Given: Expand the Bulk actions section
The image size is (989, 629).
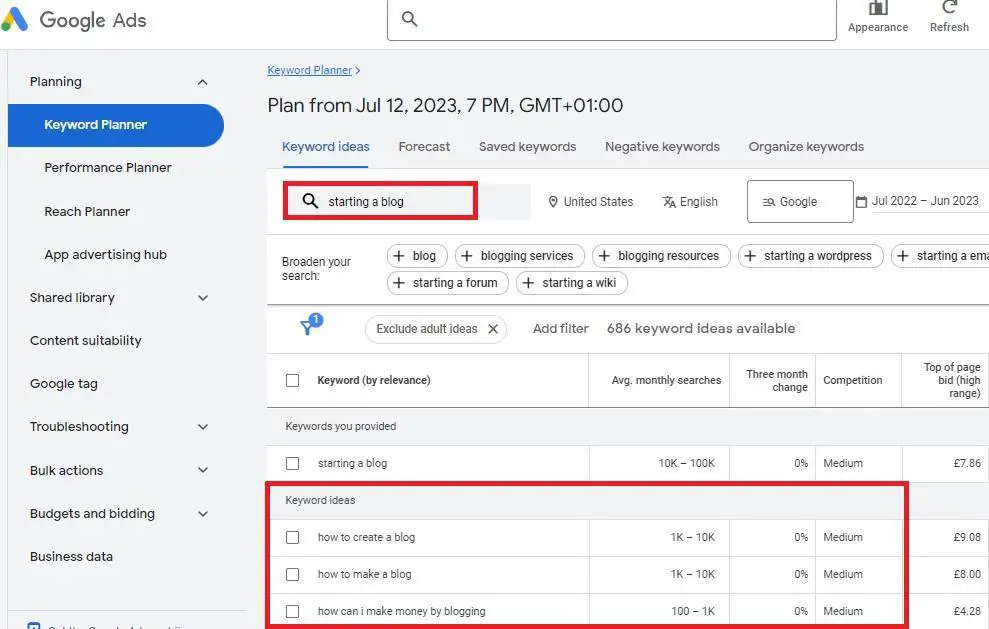Looking at the screenshot, I should pyautogui.click(x=202, y=470).
